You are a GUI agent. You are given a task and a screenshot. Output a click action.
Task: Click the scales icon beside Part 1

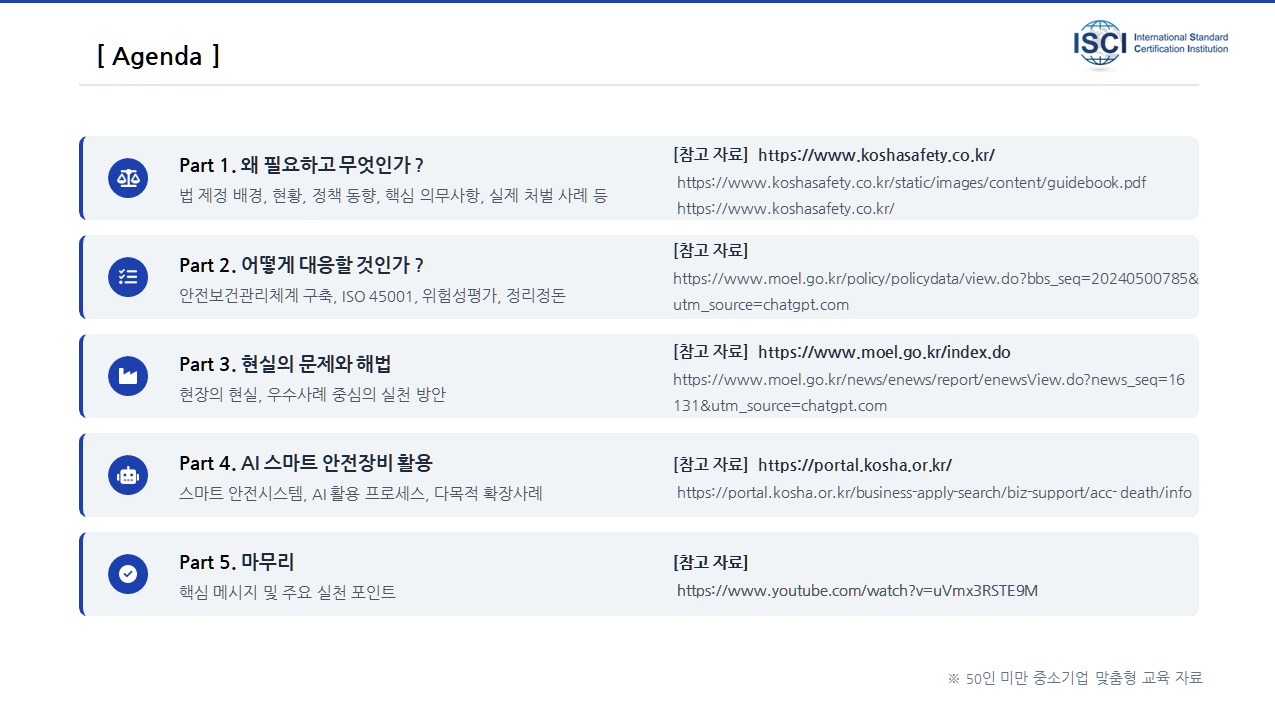128,178
